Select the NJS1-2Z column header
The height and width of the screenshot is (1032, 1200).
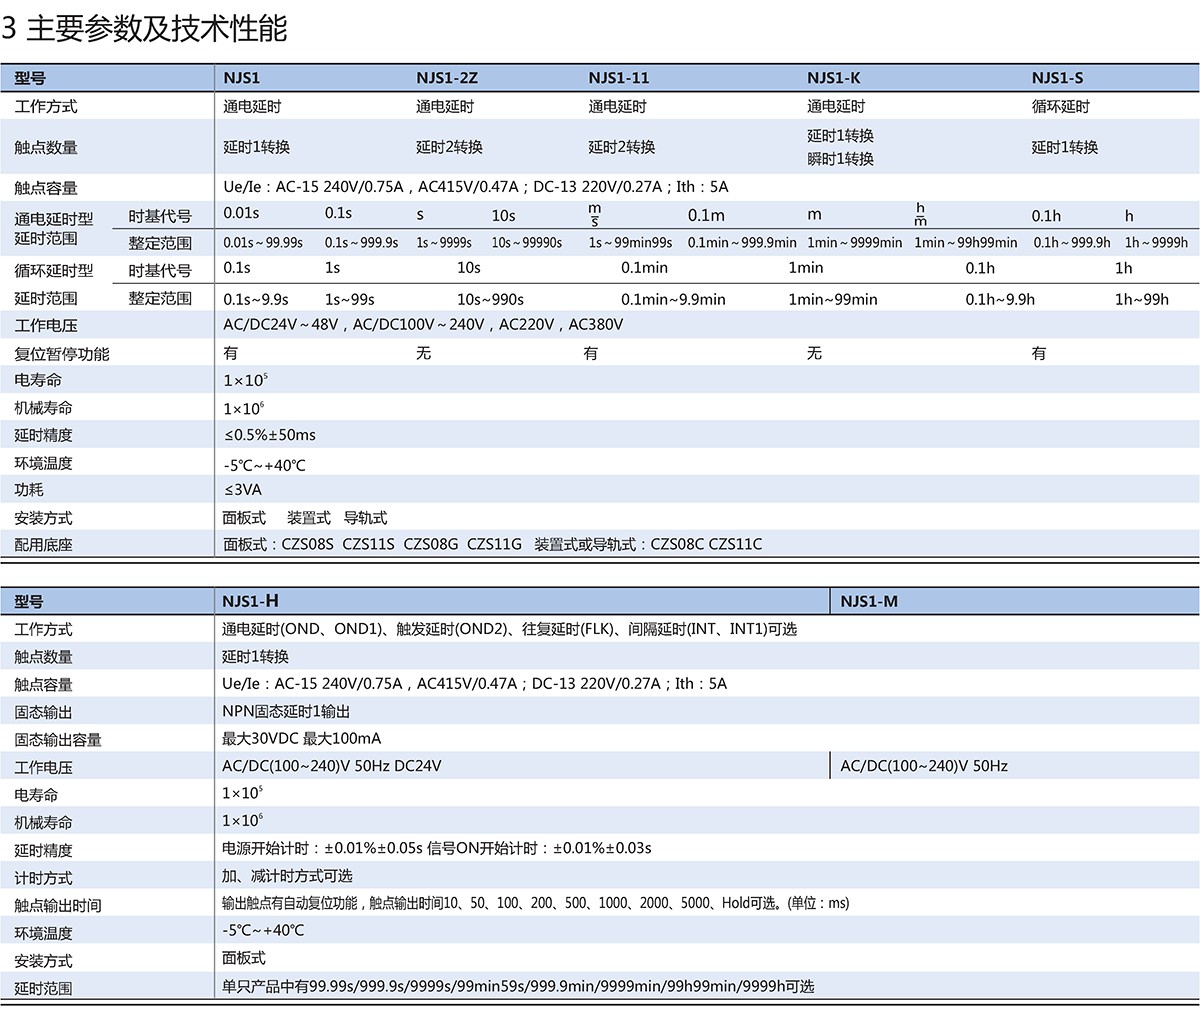(447, 78)
